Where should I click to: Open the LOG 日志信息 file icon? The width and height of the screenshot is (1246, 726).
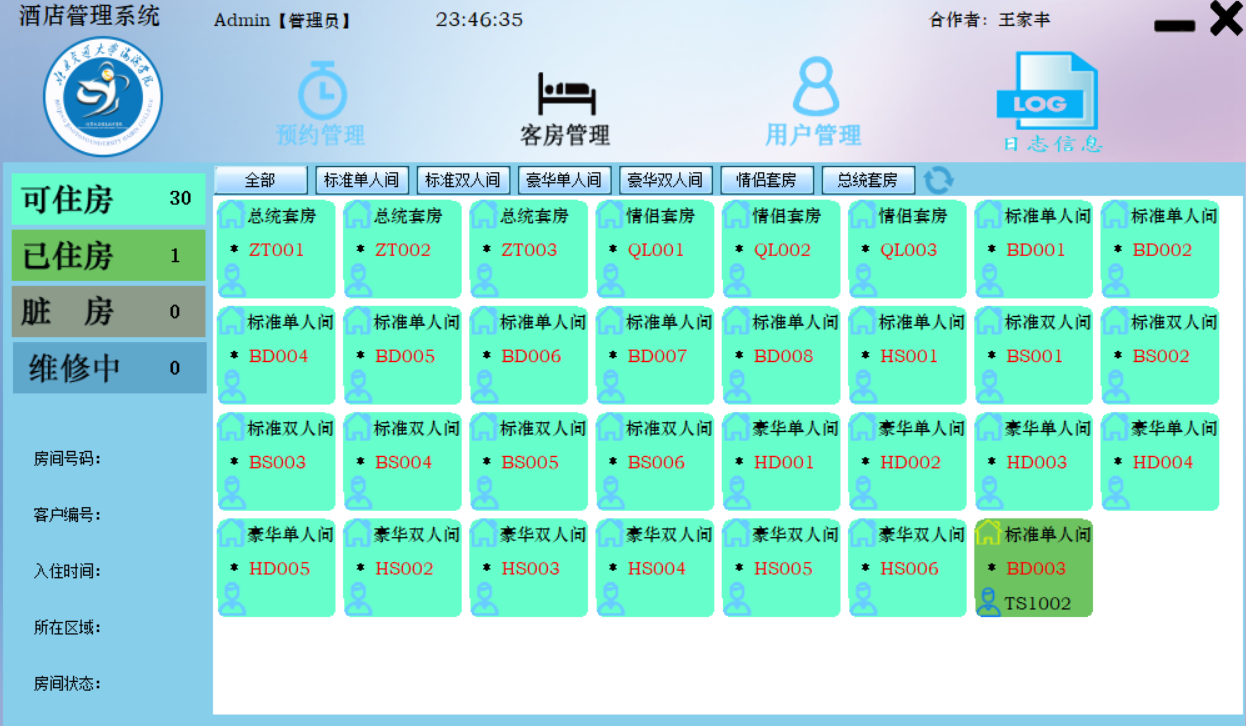coord(1046,91)
